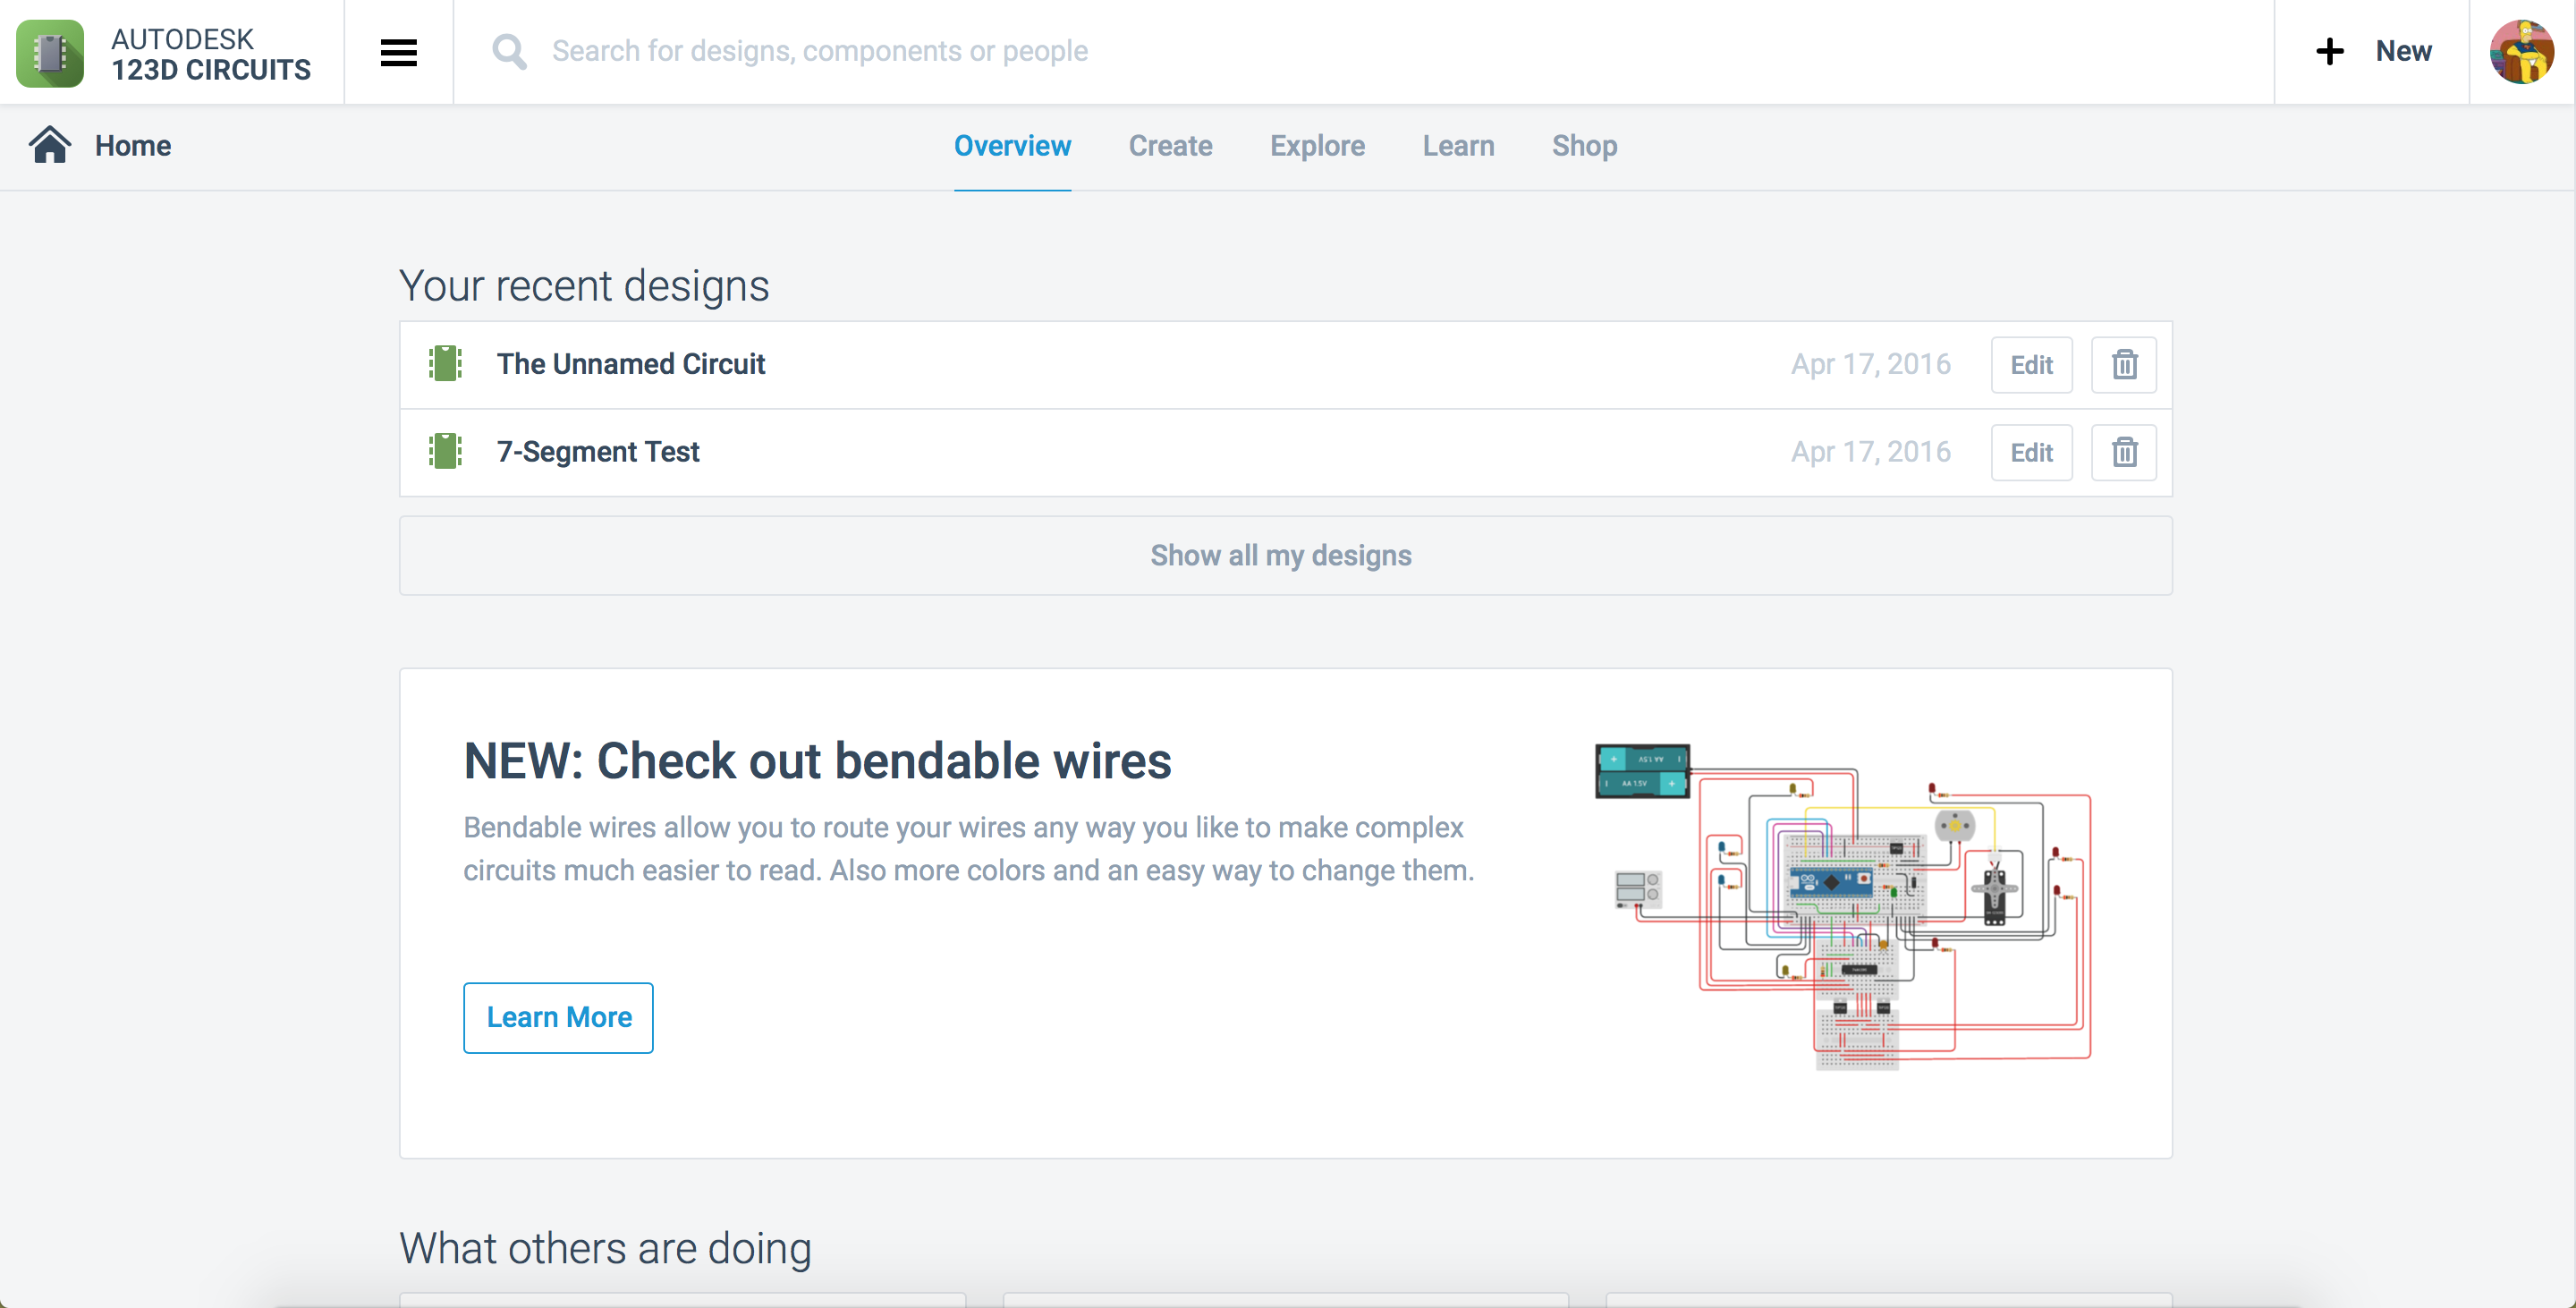Switch to the Create tab
This screenshot has width=2576, height=1308.
(x=1170, y=146)
